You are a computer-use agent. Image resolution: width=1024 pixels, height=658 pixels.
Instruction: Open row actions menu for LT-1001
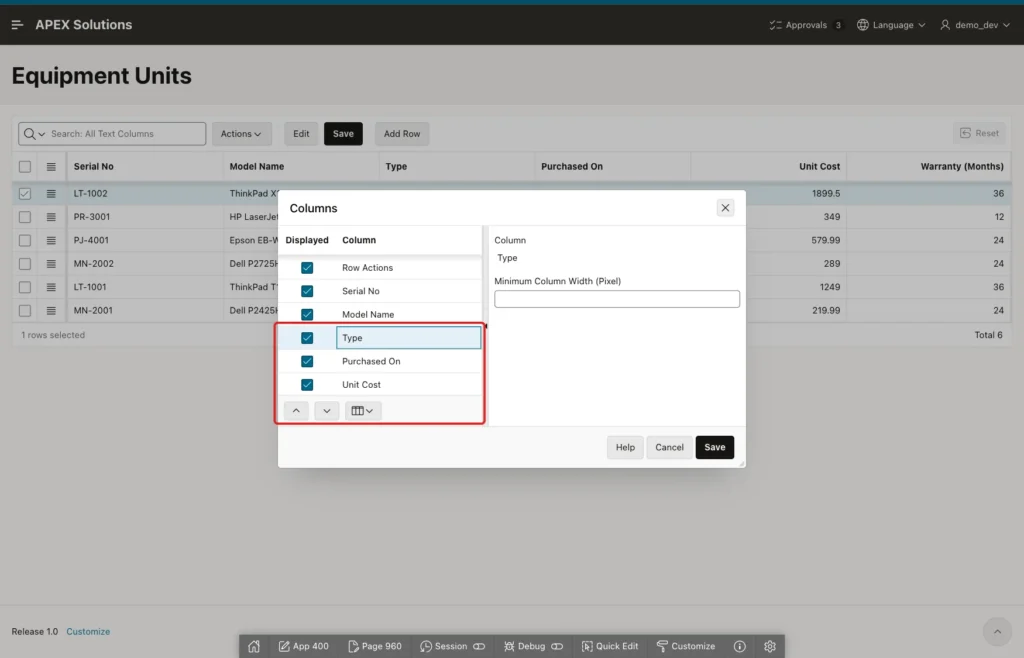[x=51, y=287]
